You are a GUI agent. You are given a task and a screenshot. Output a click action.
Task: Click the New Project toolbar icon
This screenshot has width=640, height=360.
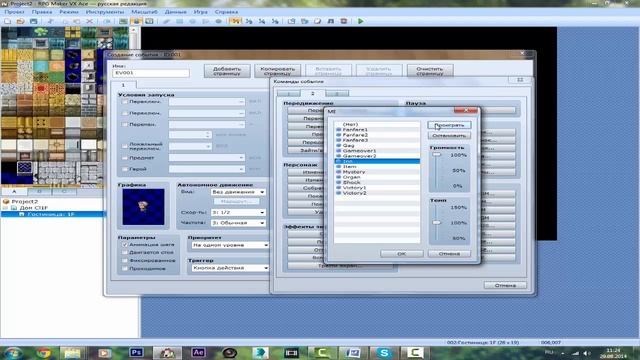point(7,21)
